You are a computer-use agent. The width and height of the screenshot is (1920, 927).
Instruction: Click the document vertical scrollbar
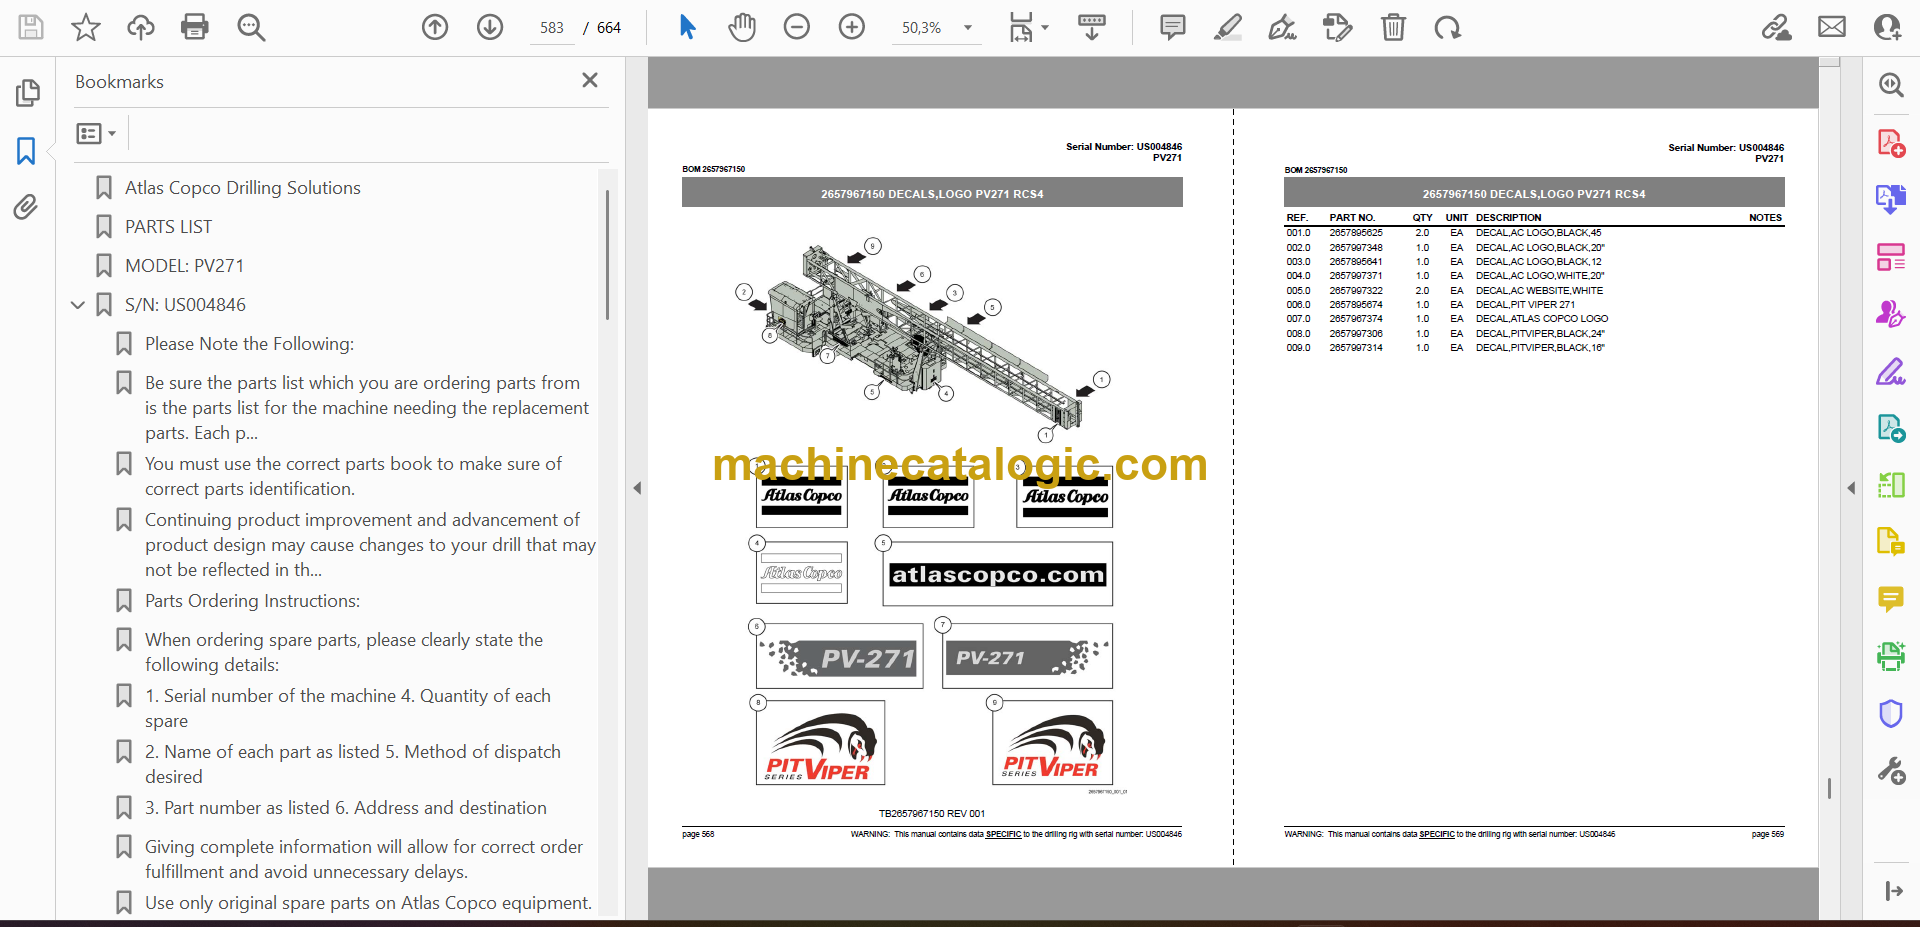tap(1829, 788)
